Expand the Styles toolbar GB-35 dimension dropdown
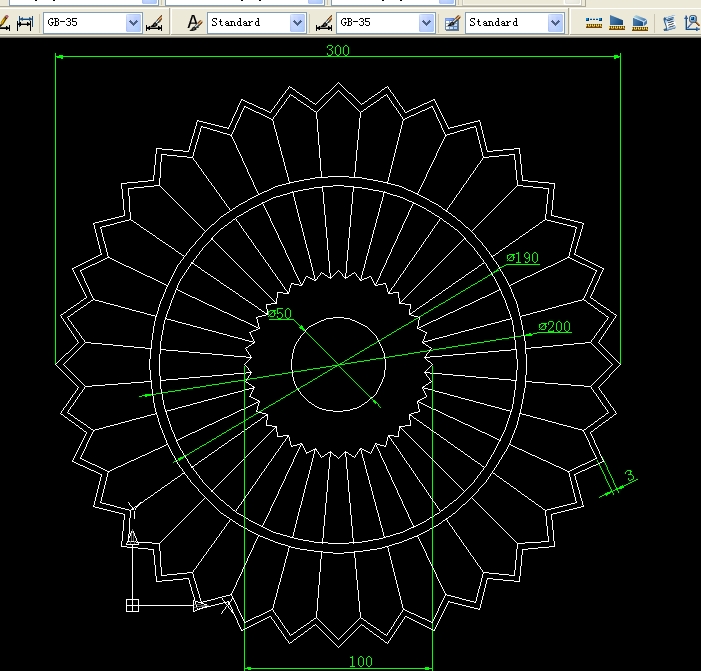This screenshot has height=671, width=701. [x=426, y=22]
